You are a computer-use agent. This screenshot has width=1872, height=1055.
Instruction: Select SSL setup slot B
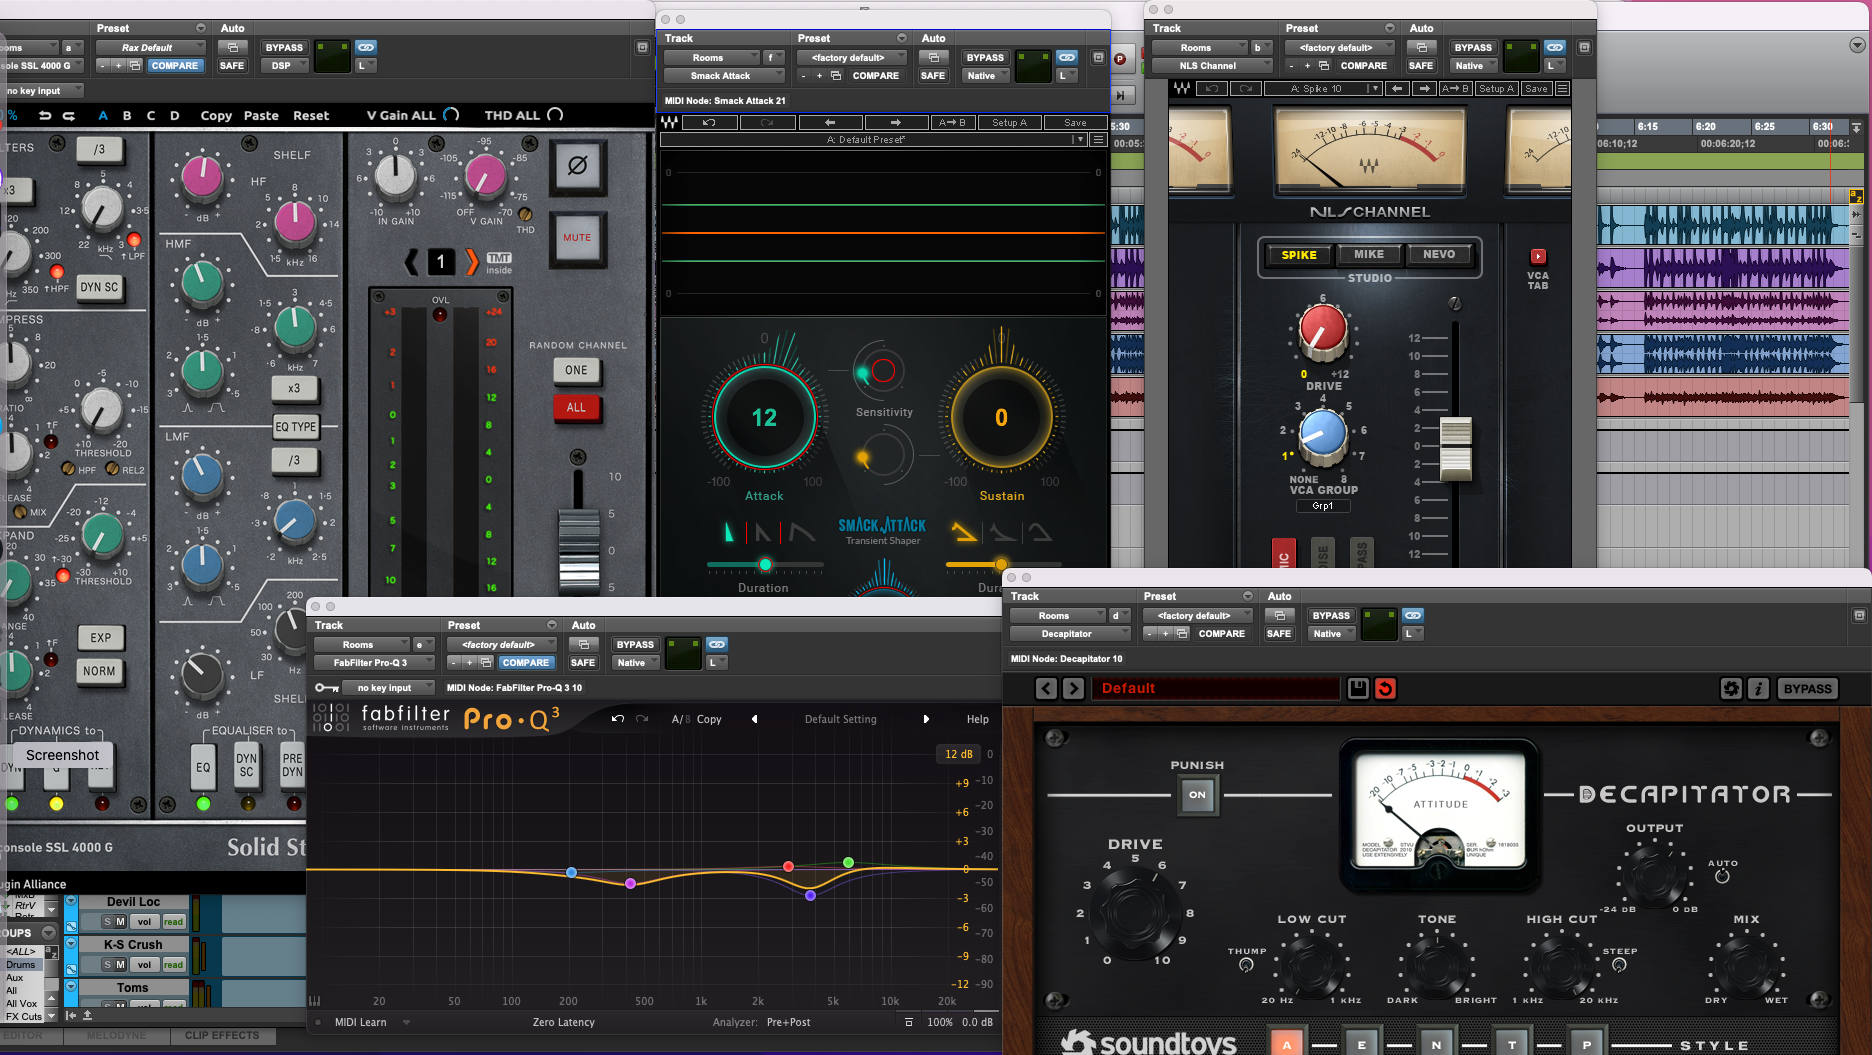(x=127, y=116)
